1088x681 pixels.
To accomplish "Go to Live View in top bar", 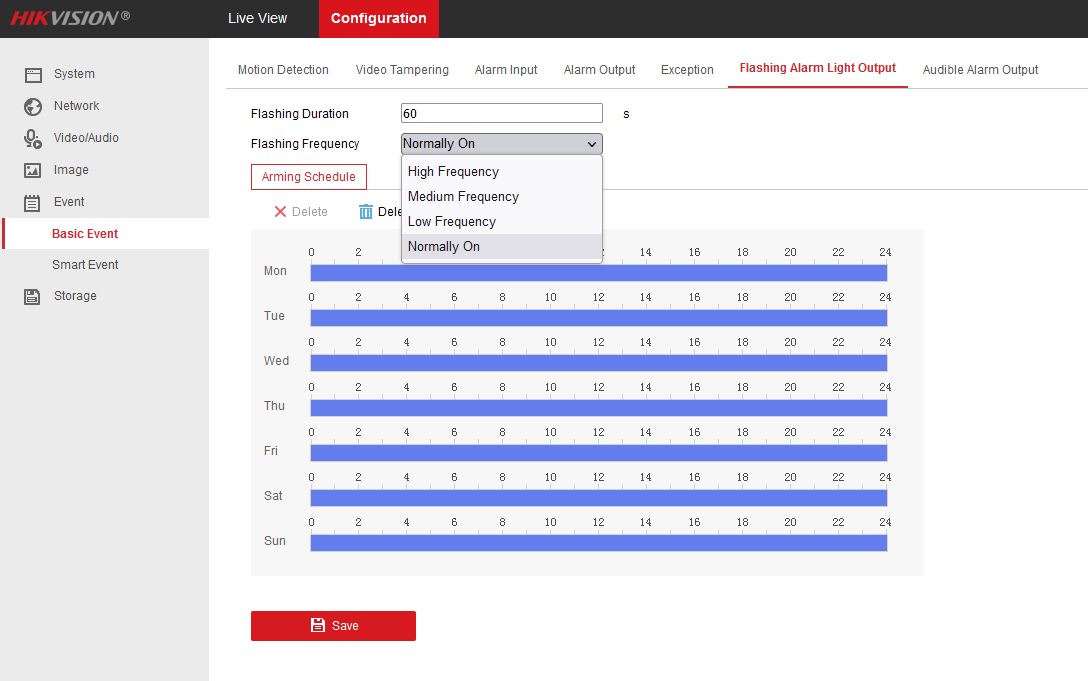I will pyautogui.click(x=257, y=18).
